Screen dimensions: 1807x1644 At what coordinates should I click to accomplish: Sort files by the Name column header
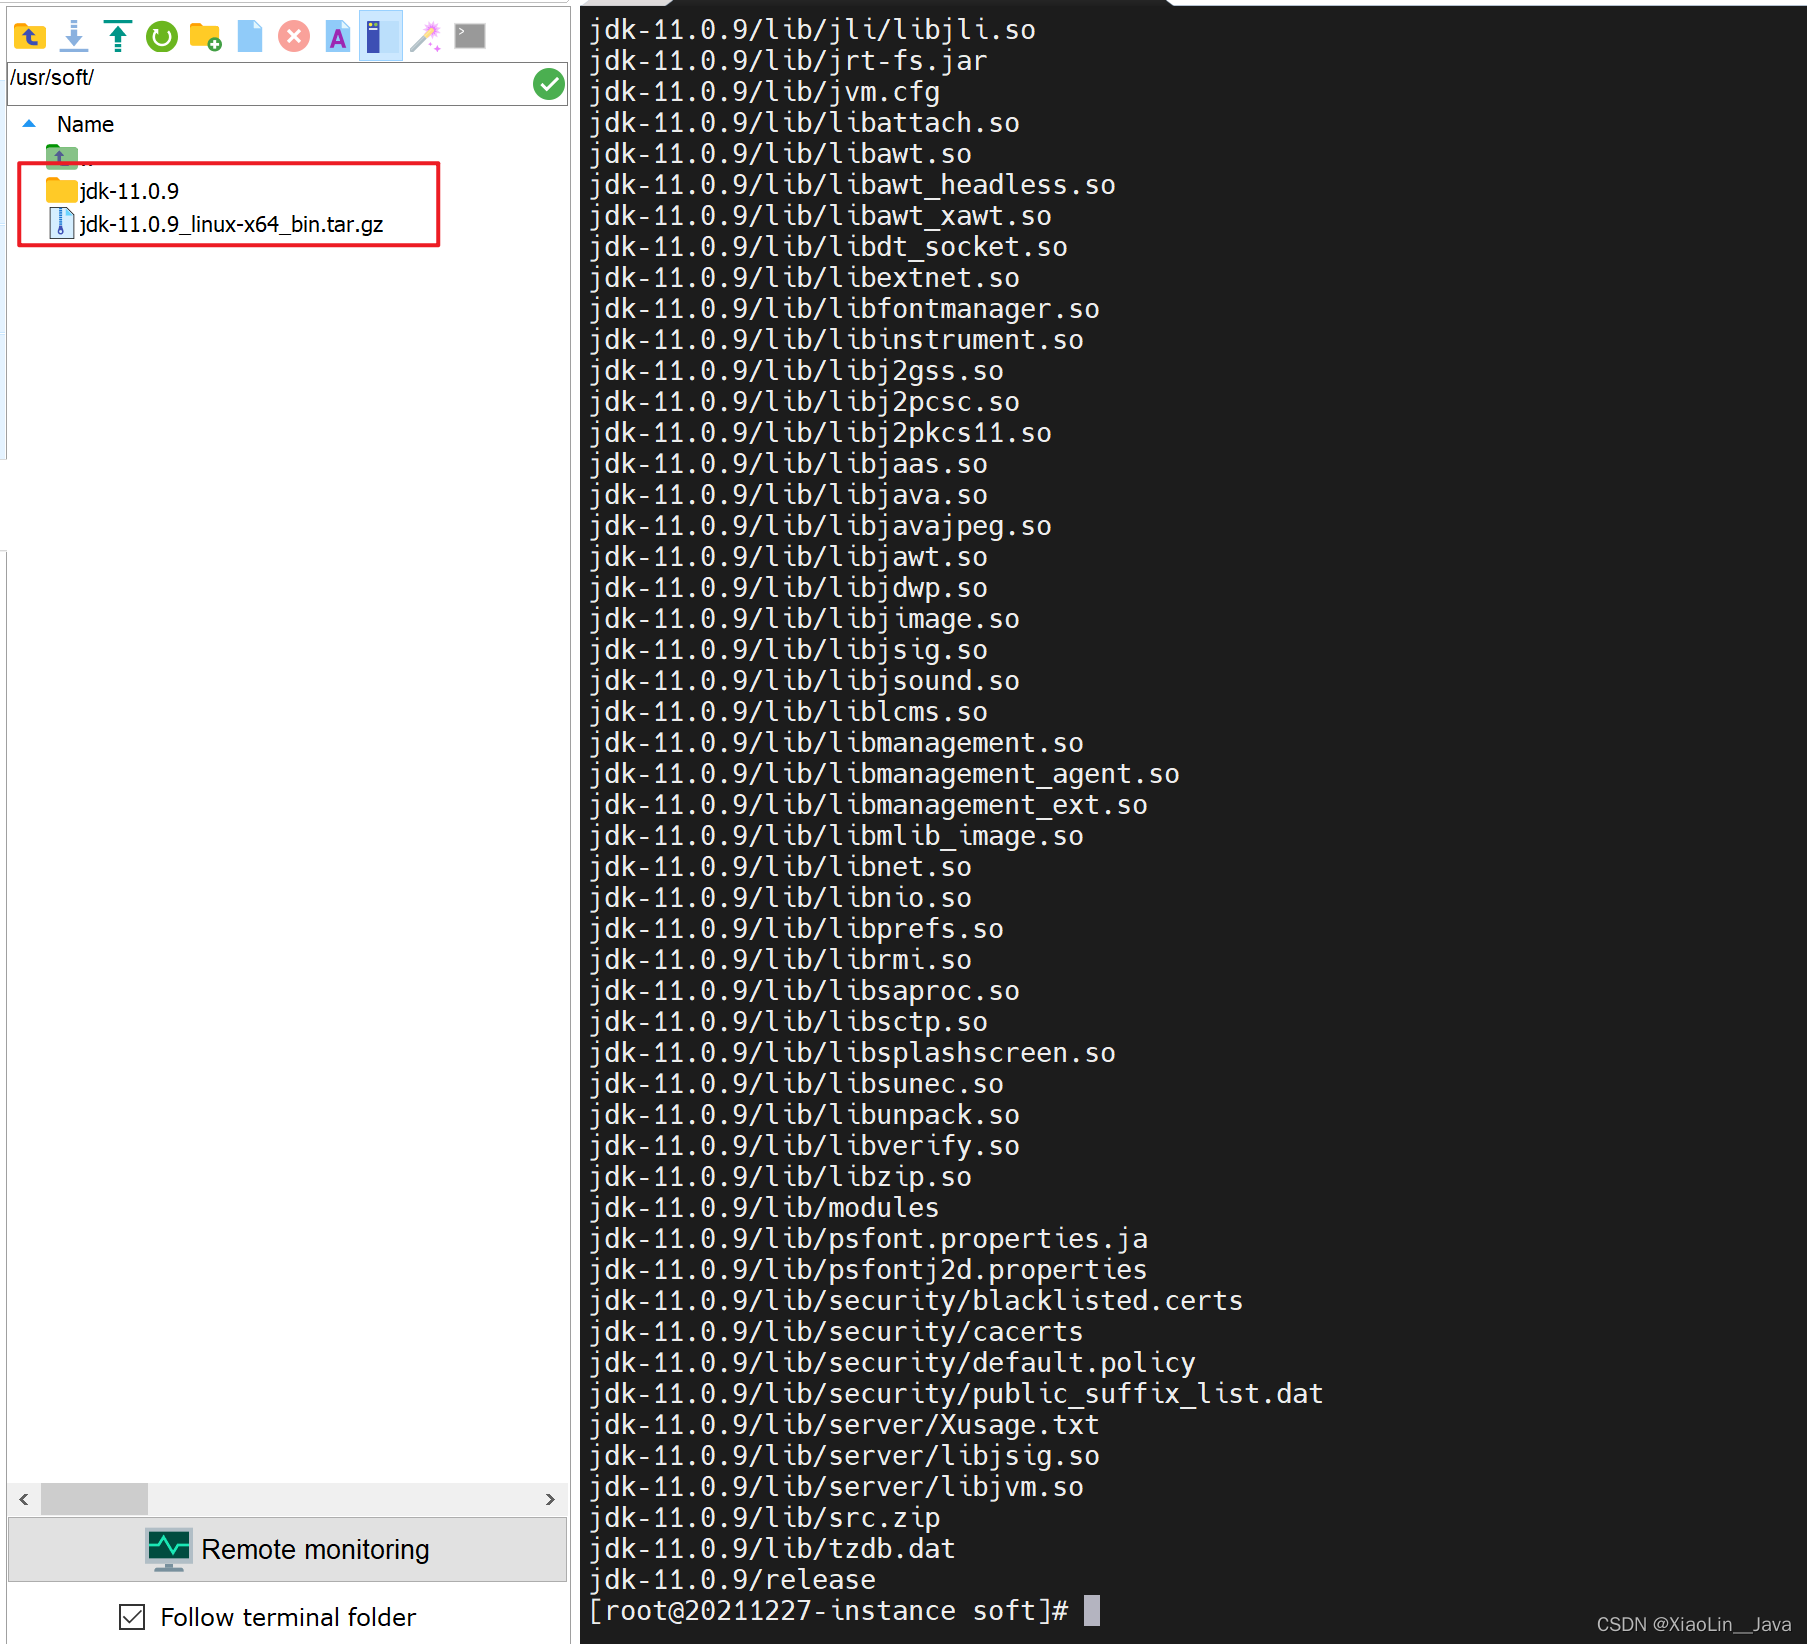click(x=85, y=124)
